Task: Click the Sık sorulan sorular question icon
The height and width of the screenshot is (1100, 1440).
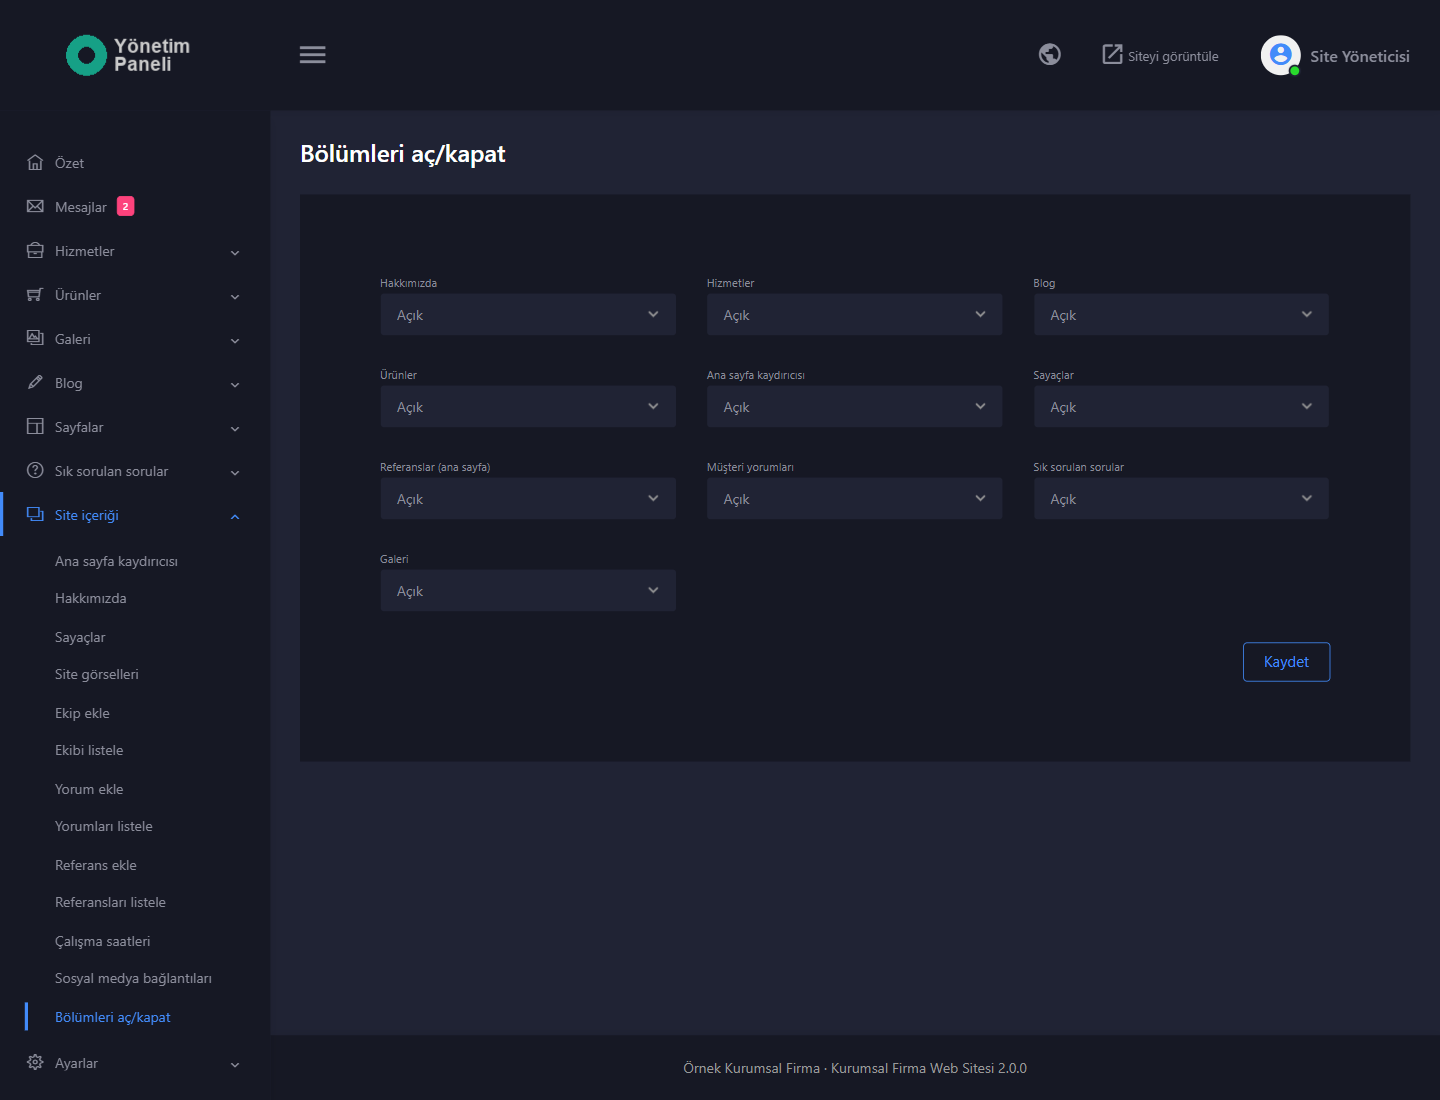Action: (35, 470)
